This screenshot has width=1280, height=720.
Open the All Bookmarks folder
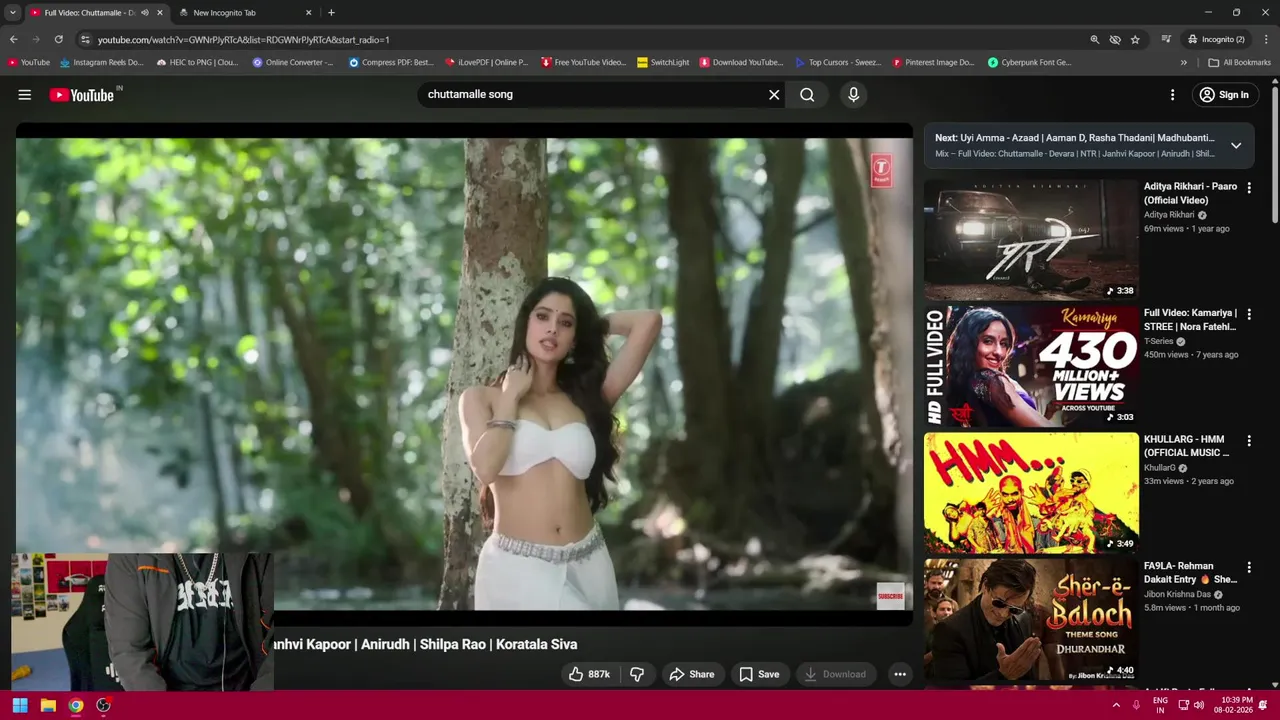[x=1240, y=62]
